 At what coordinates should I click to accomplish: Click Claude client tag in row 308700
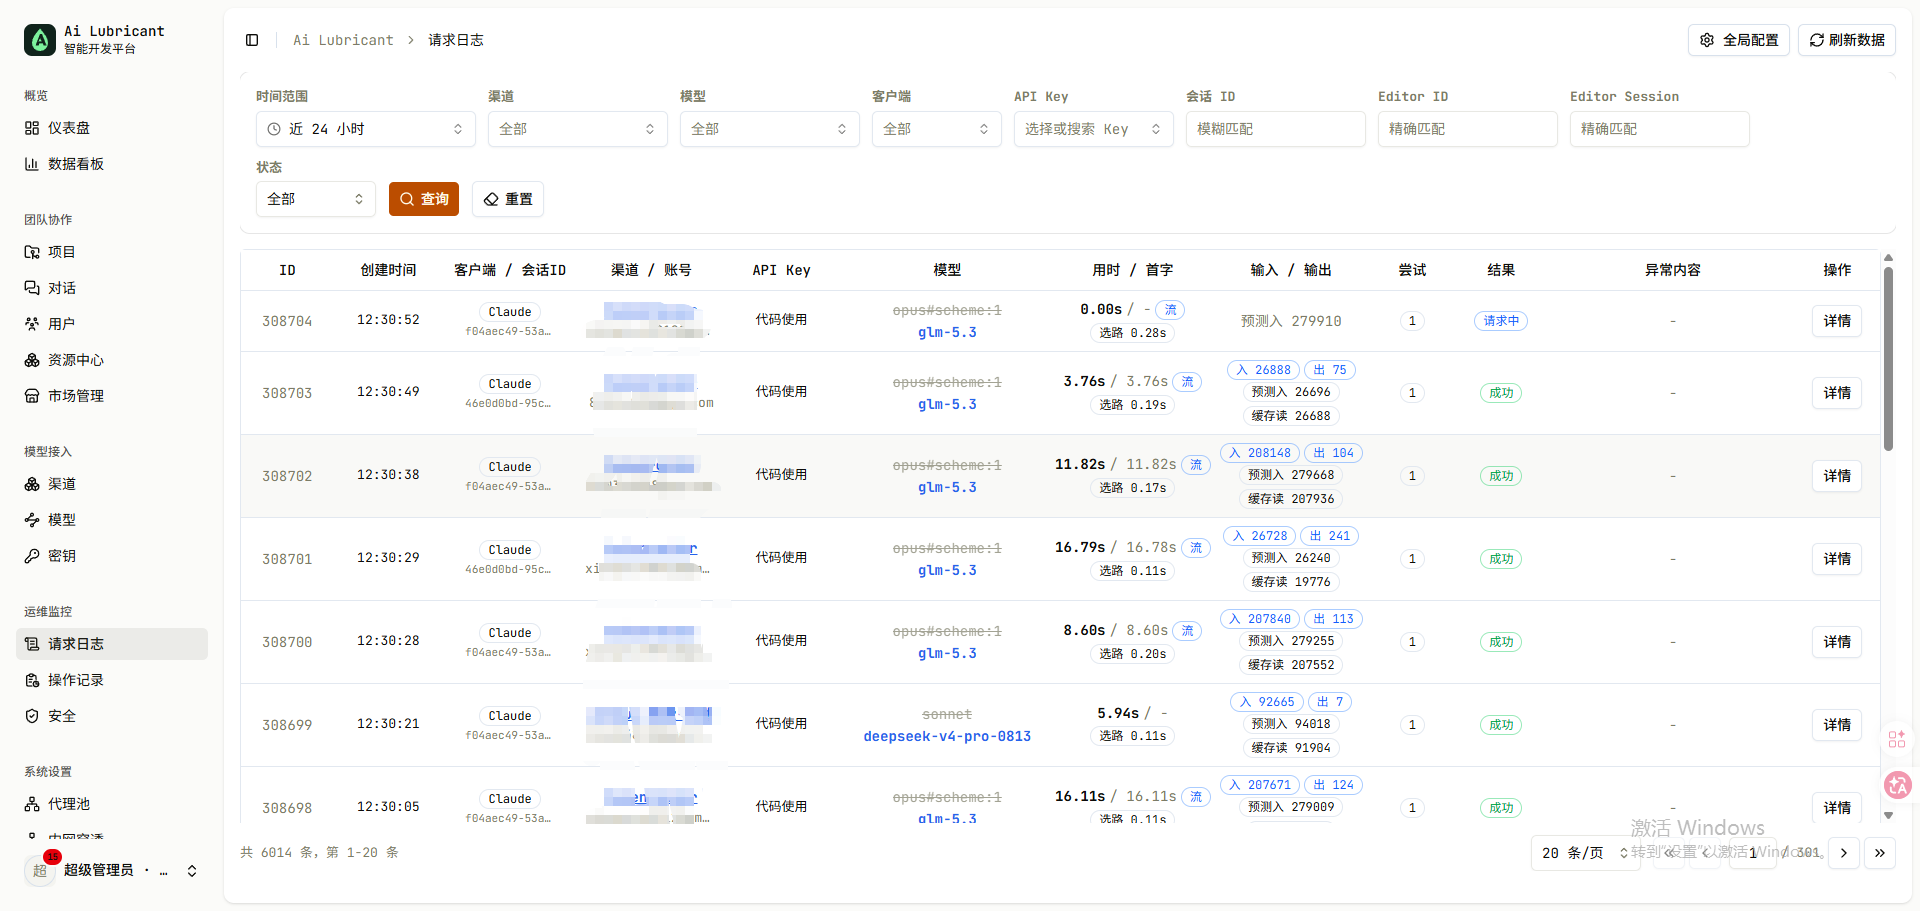pyautogui.click(x=510, y=633)
